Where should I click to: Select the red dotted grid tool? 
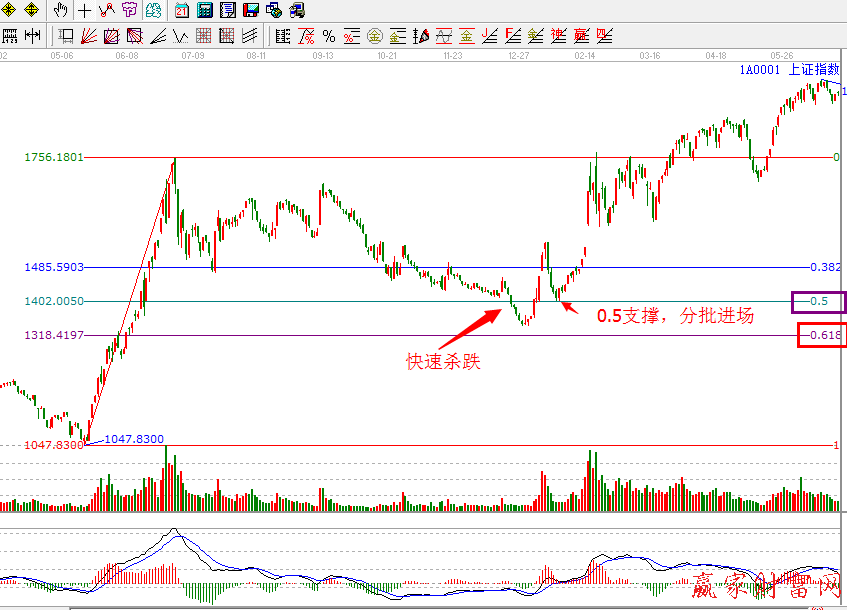(x=204, y=36)
